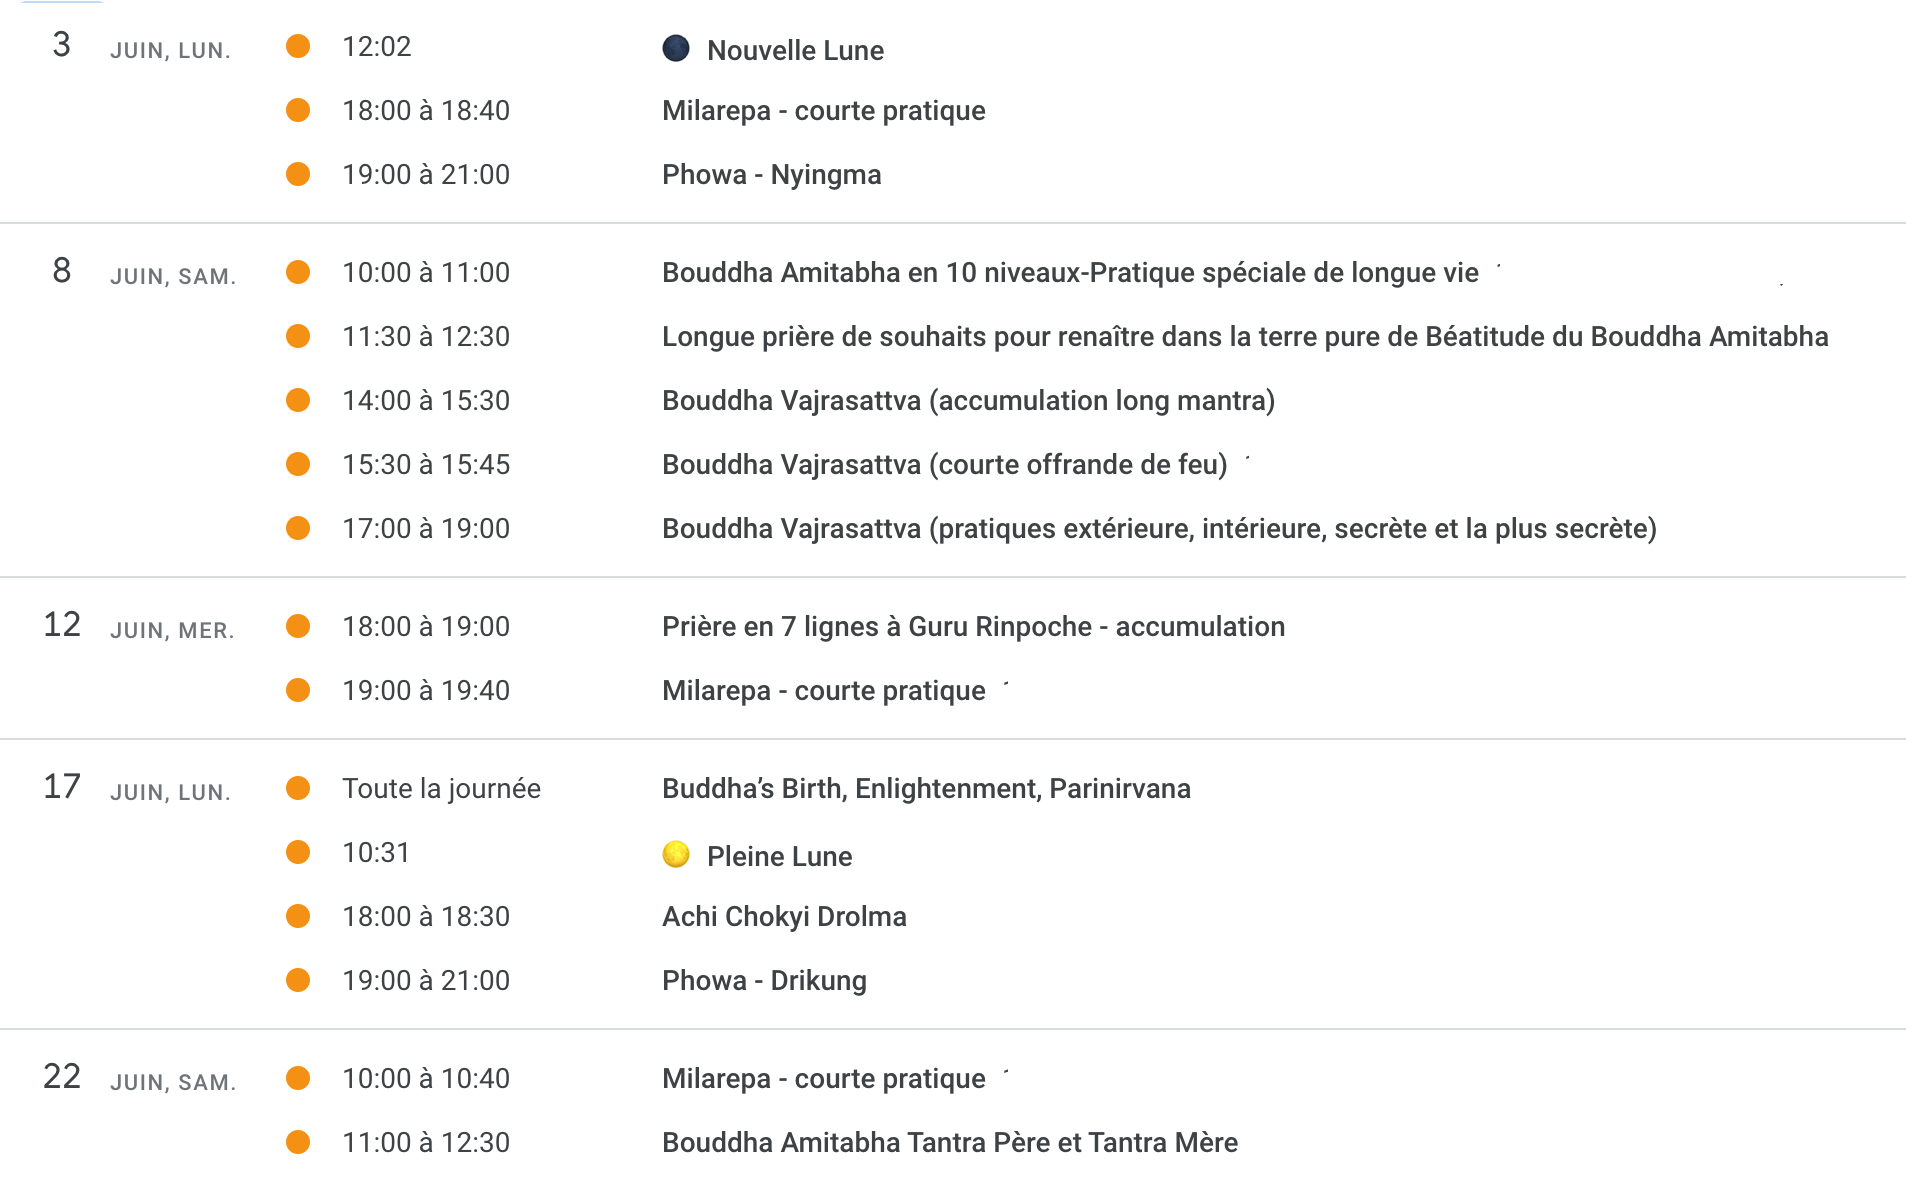Click the orange dot for the 12:02 event
The width and height of the screenshot is (1906, 1186).
click(x=298, y=46)
